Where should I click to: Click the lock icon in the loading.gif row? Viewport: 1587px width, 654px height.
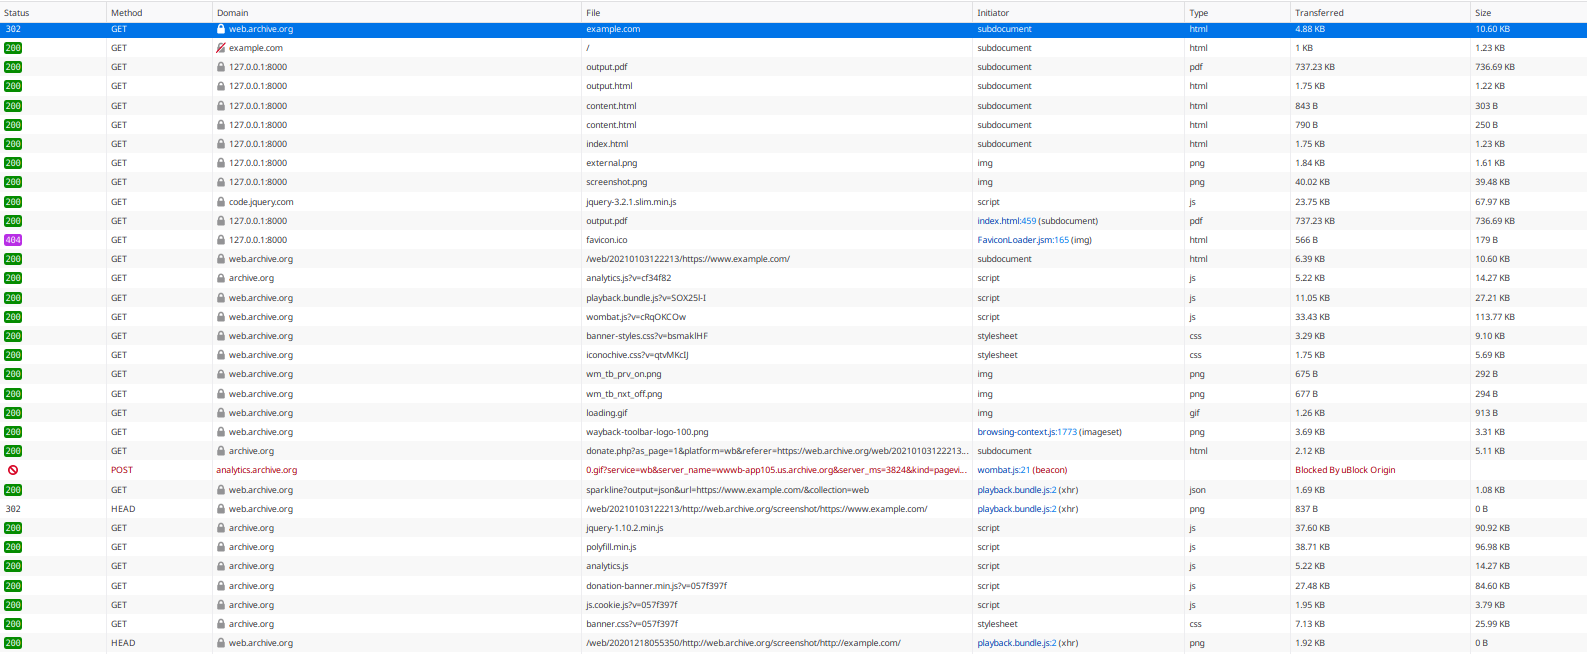click(221, 413)
